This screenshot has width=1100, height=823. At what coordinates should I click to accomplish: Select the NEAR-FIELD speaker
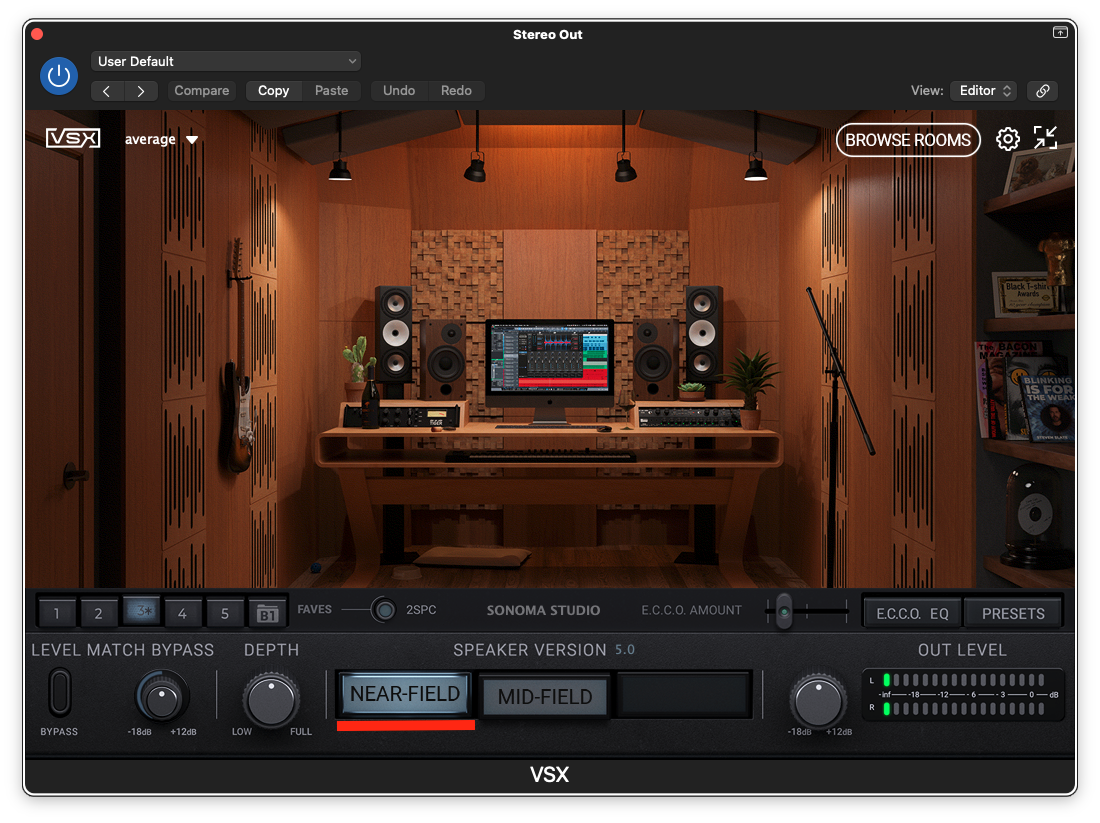coord(405,694)
